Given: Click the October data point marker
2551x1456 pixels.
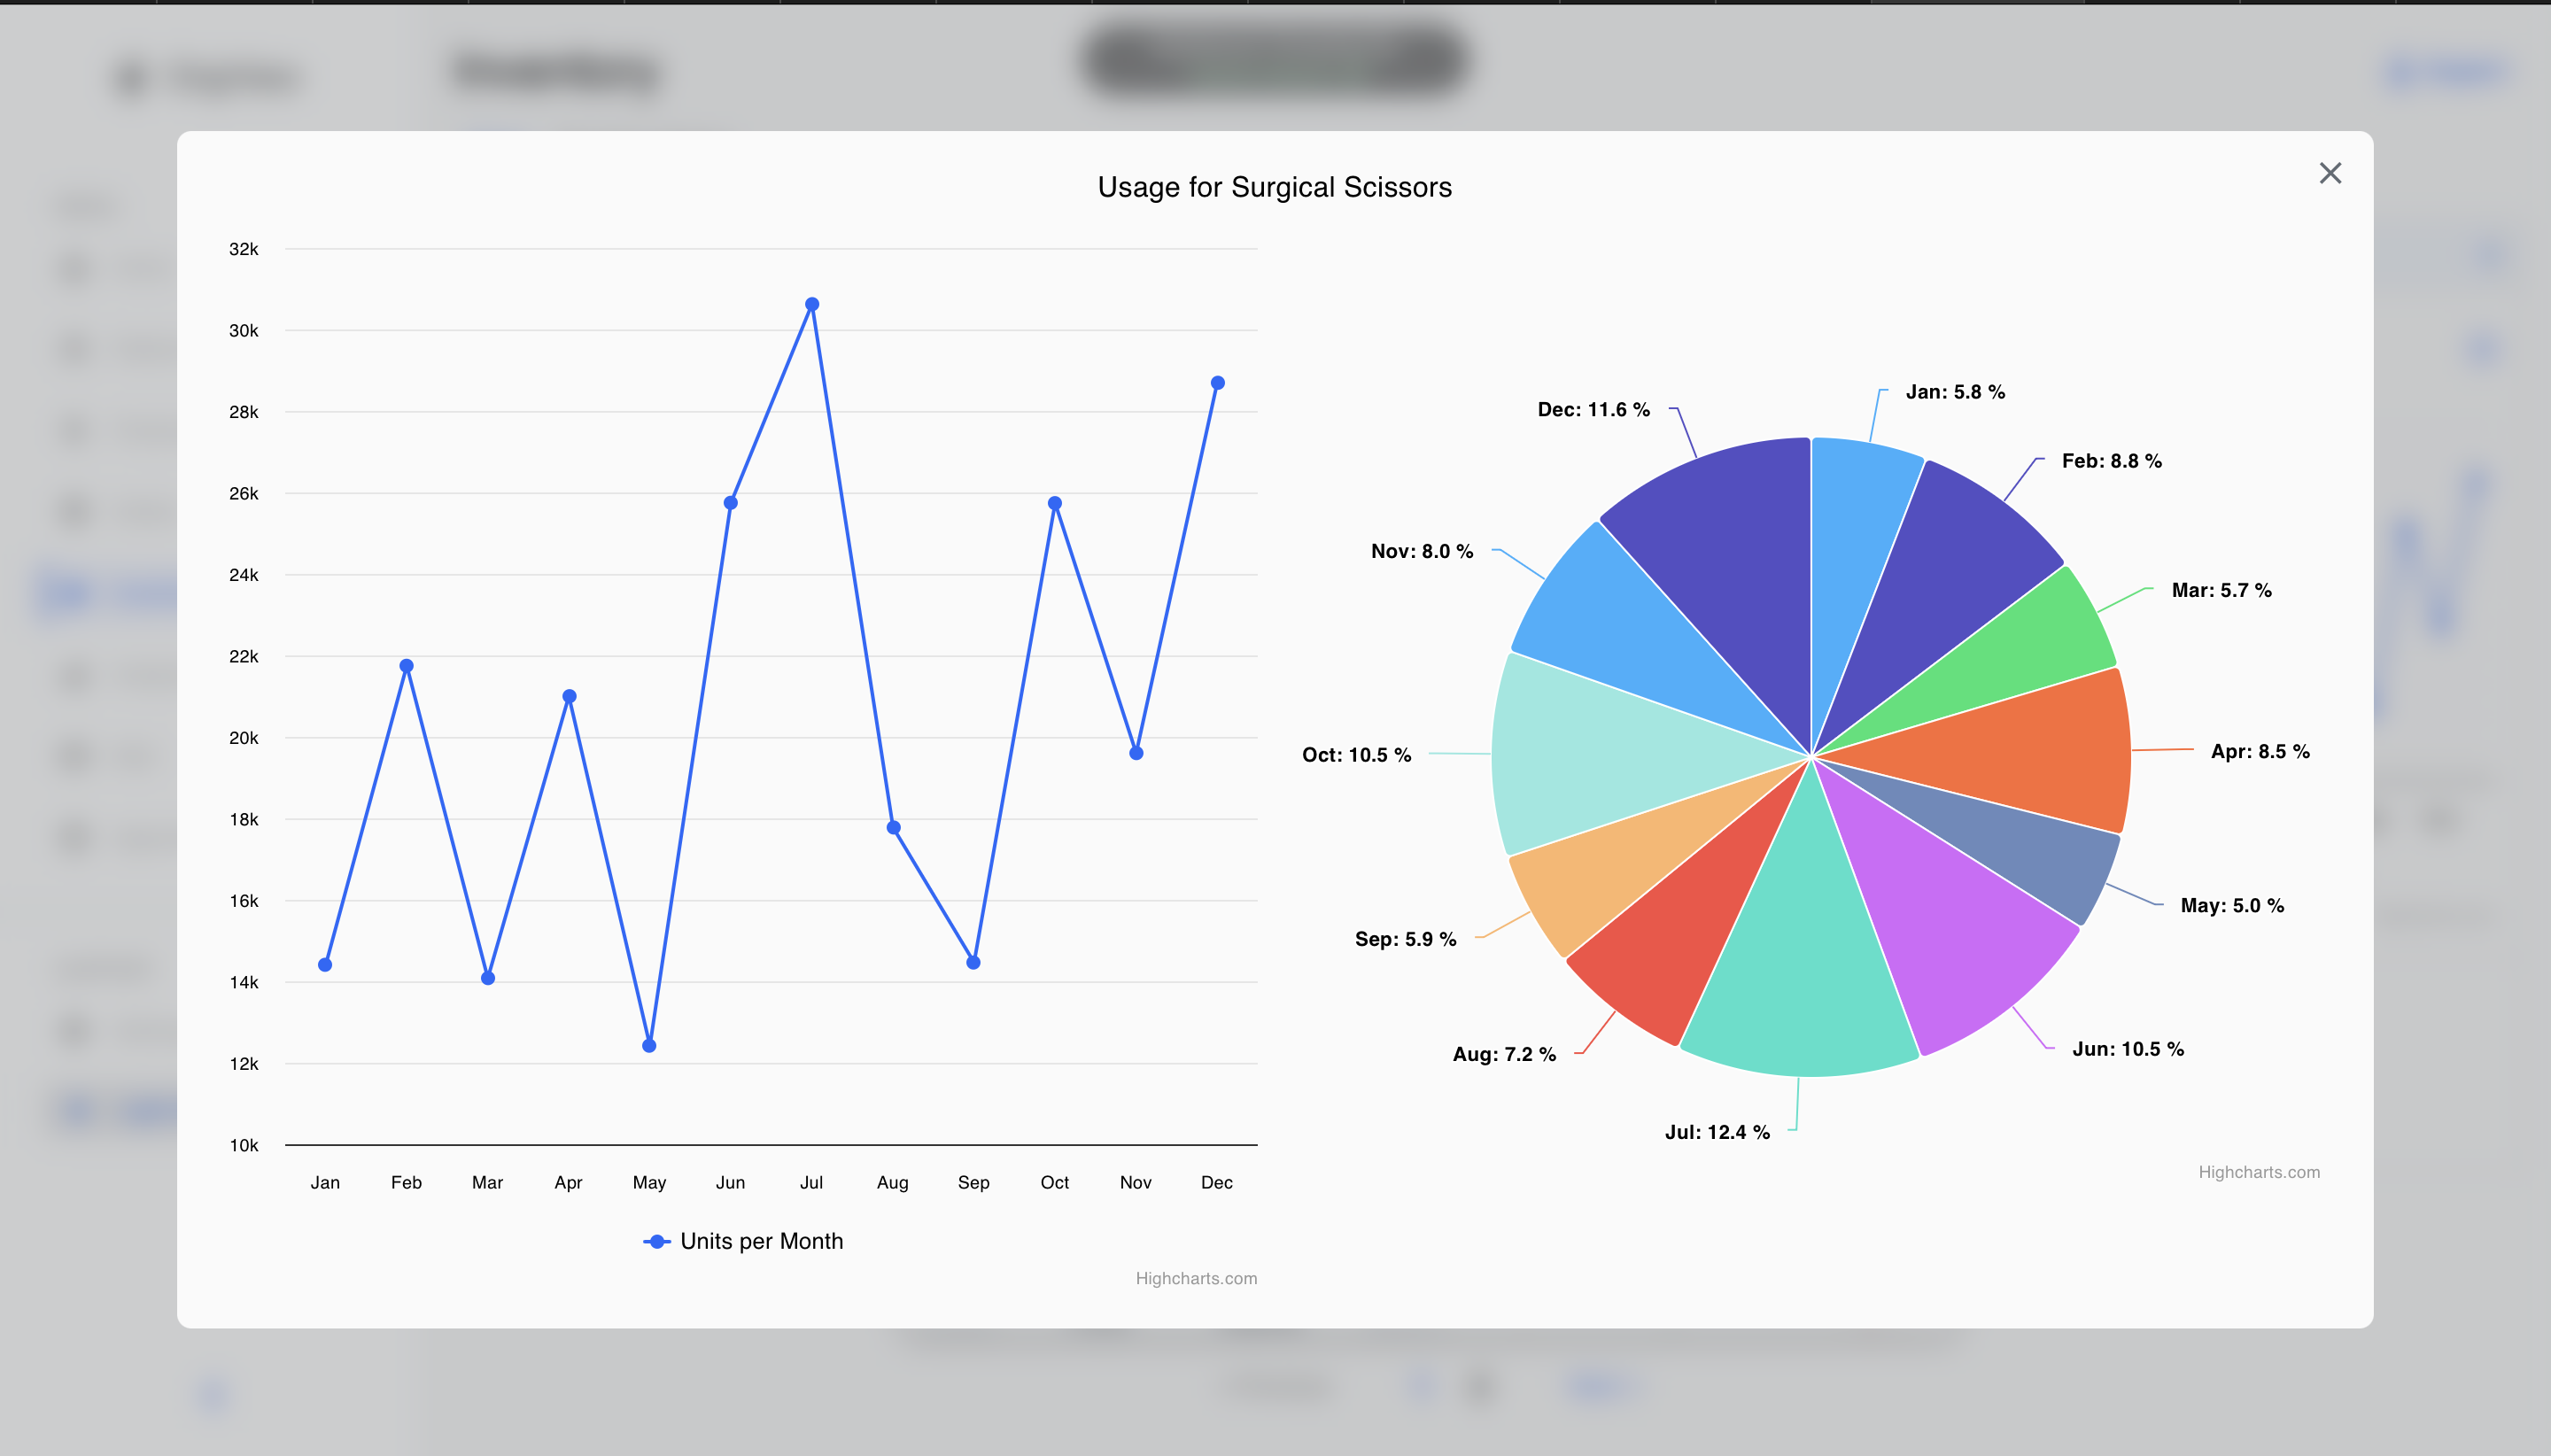Looking at the screenshot, I should pos(1054,504).
